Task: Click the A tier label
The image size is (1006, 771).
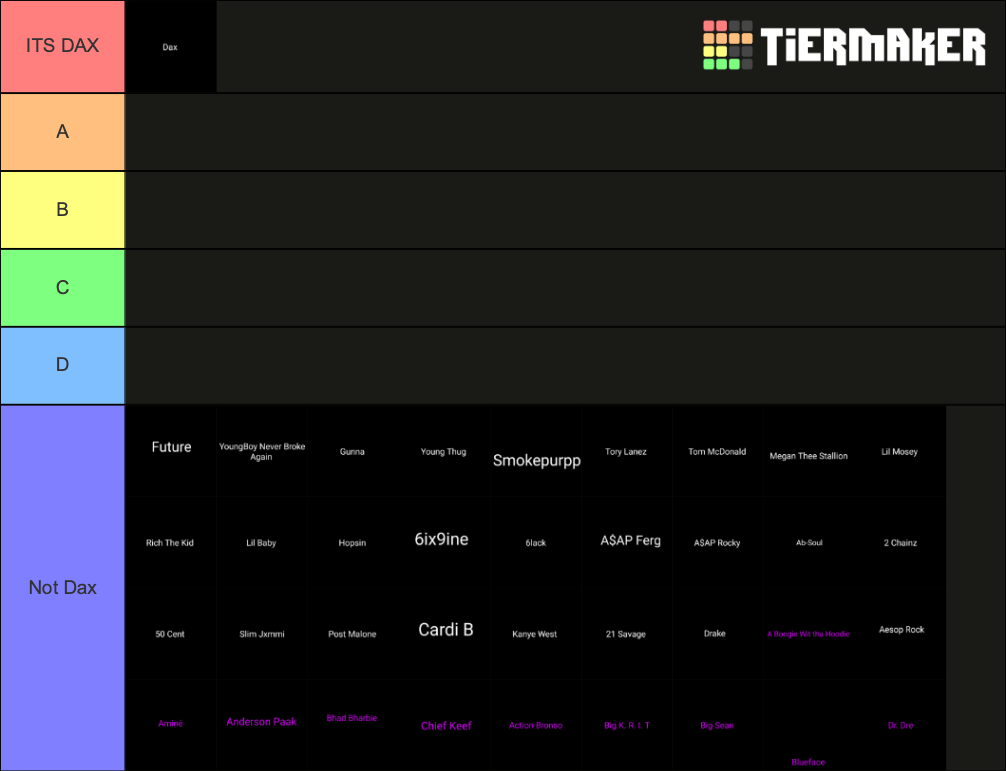Action: [62, 131]
